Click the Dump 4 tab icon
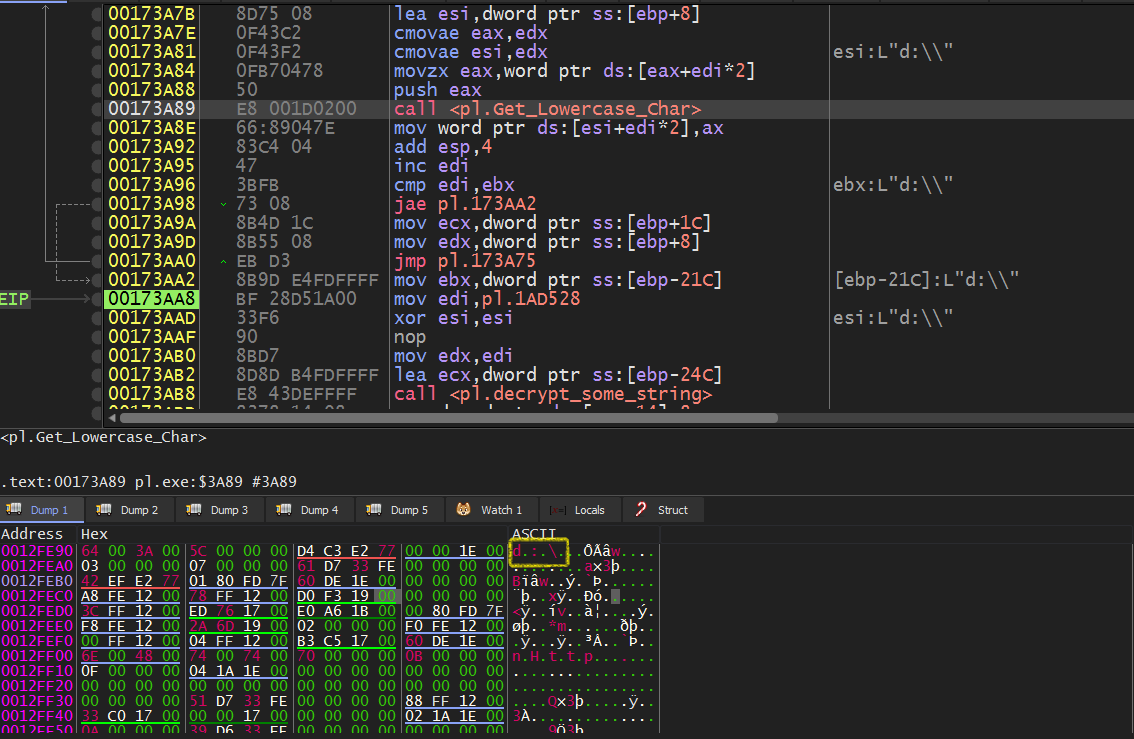This screenshot has width=1134, height=739. (x=284, y=509)
